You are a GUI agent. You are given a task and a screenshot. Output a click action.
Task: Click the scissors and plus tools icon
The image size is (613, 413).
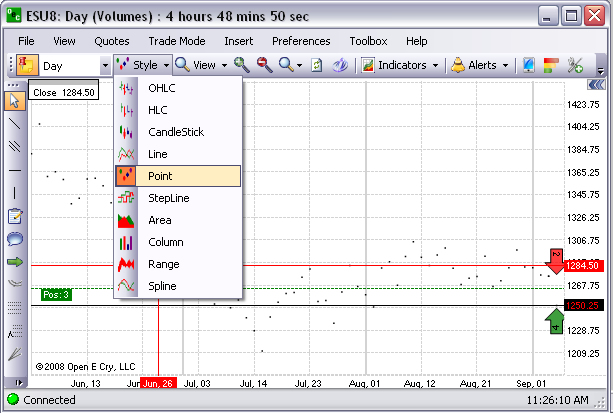tap(575, 65)
